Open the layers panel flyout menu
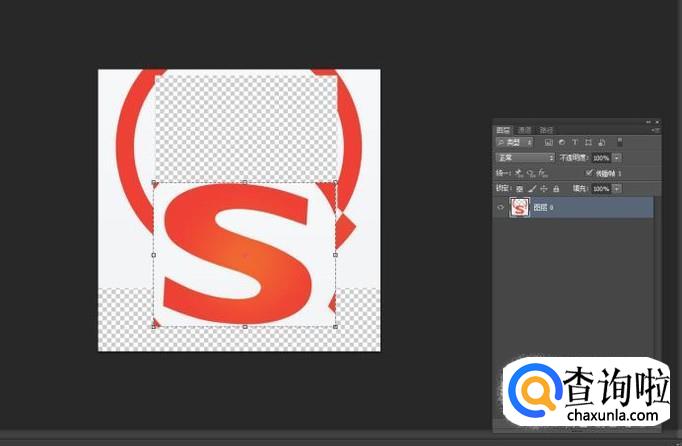The image size is (682, 446). (656, 130)
